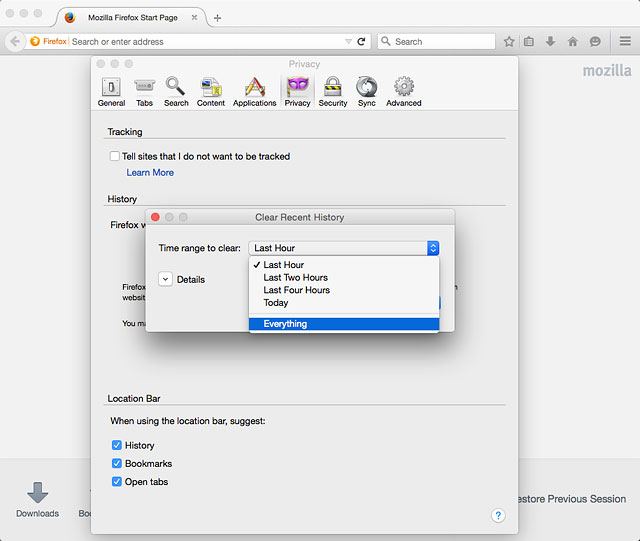Viewport: 640px width, 541px height.
Task: Reload the page with refresh icon
Action: 361,41
